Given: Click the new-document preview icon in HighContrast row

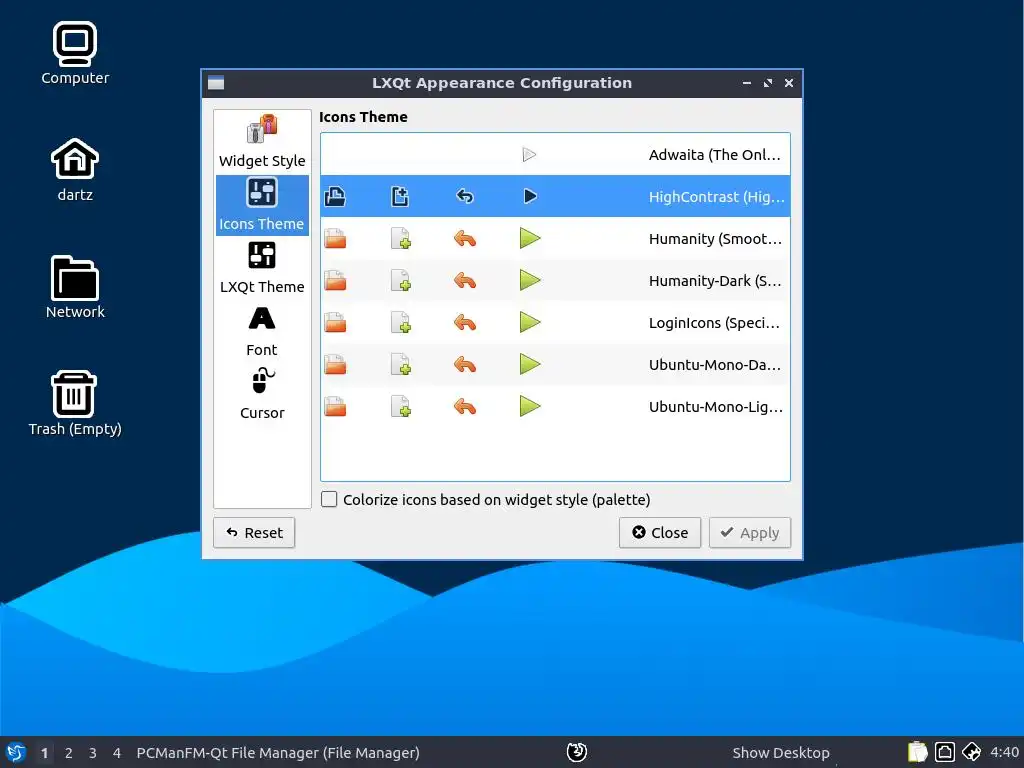Looking at the screenshot, I should point(400,197).
